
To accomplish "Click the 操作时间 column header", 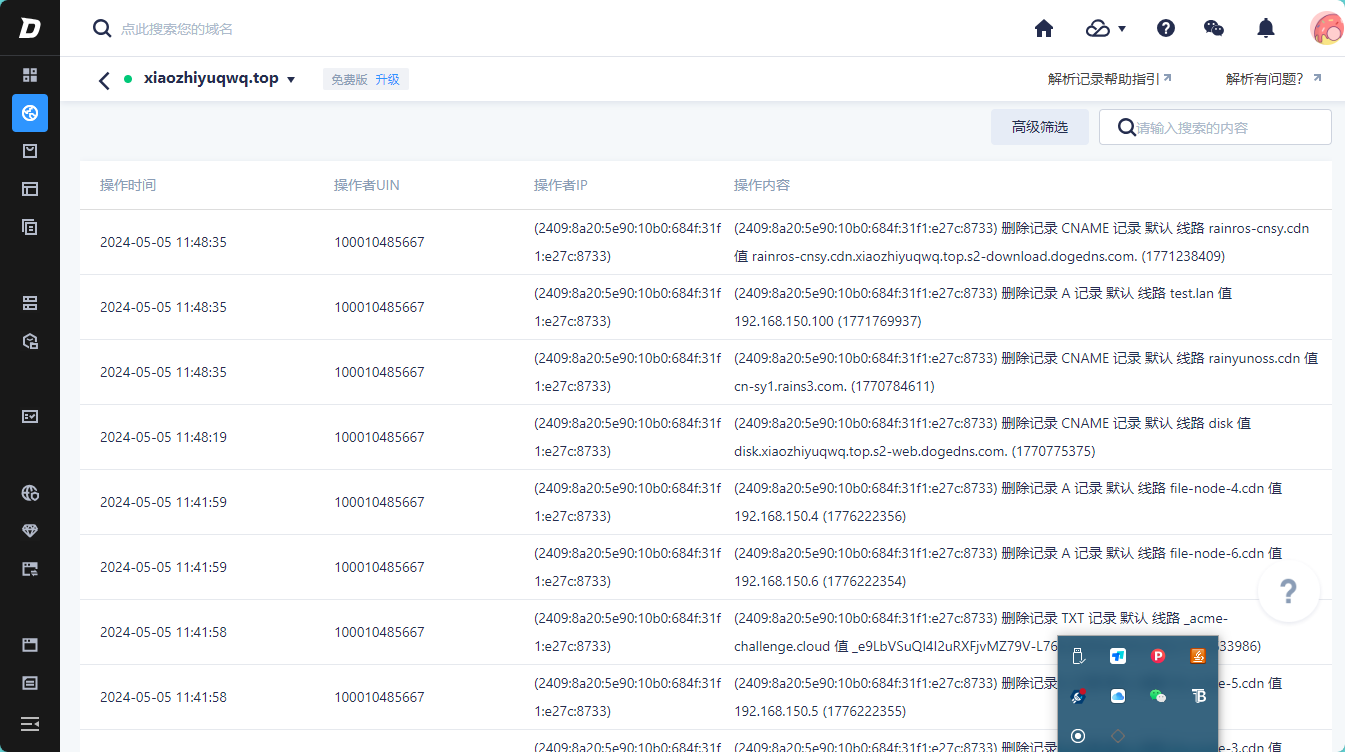I will 128,185.
